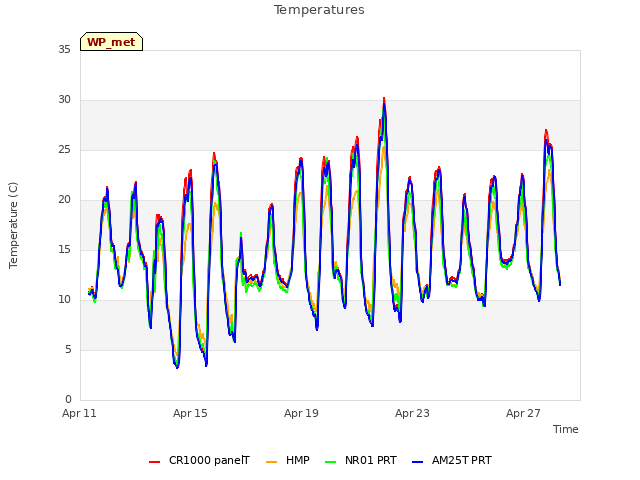Screen dimensions: 640x480
Task: Click the Apr 27 x-axis label
Action: [523, 413]
